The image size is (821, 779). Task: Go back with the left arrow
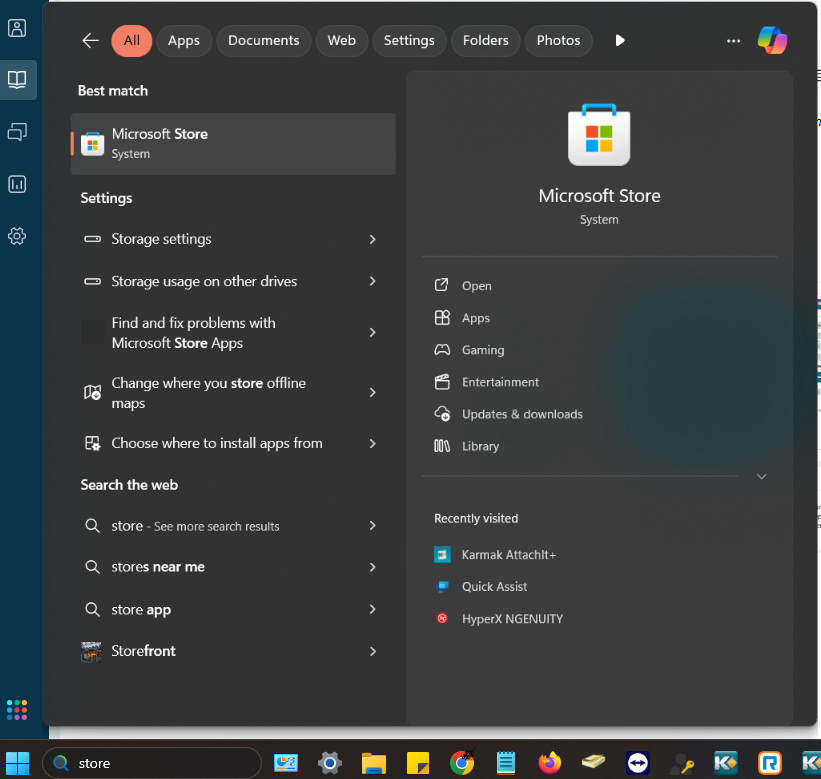[x=90, y=40]
